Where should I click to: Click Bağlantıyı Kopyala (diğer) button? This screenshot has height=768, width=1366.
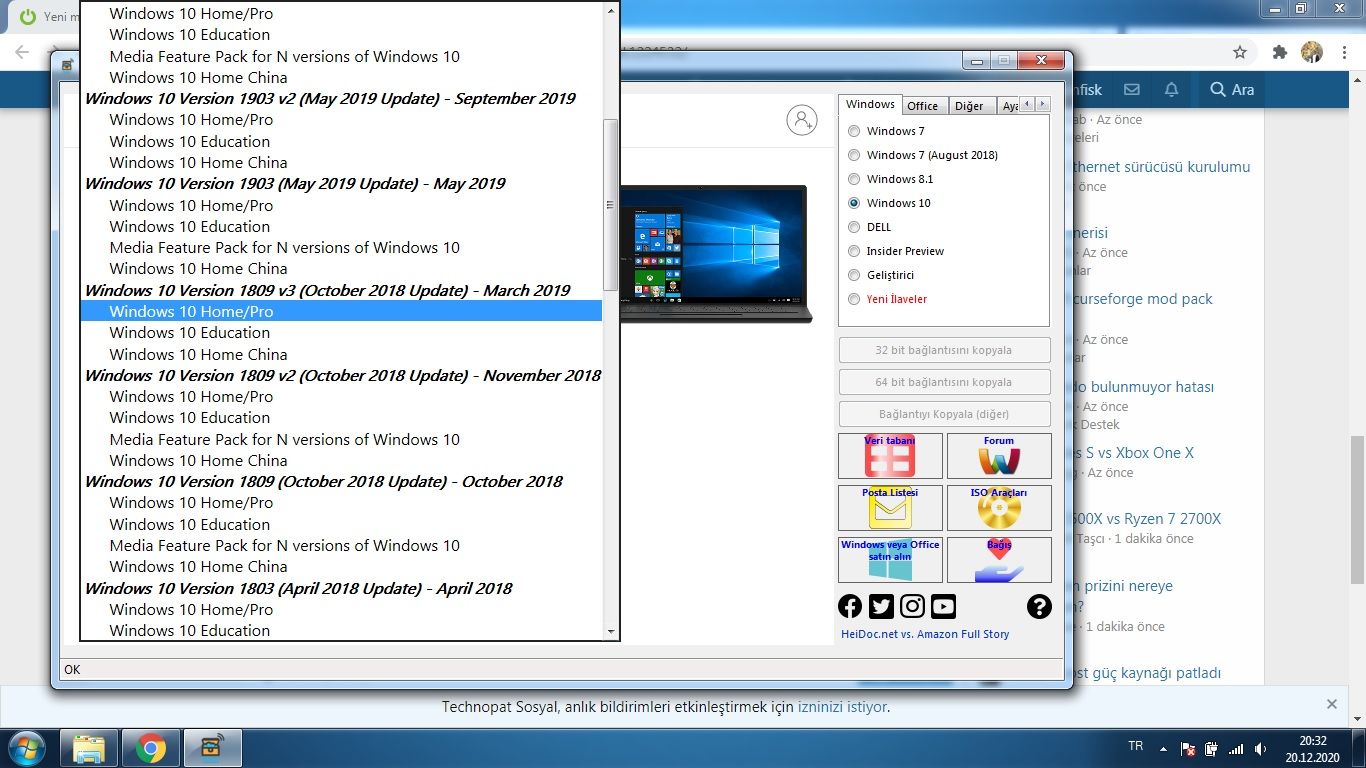(x=945, y=414)
